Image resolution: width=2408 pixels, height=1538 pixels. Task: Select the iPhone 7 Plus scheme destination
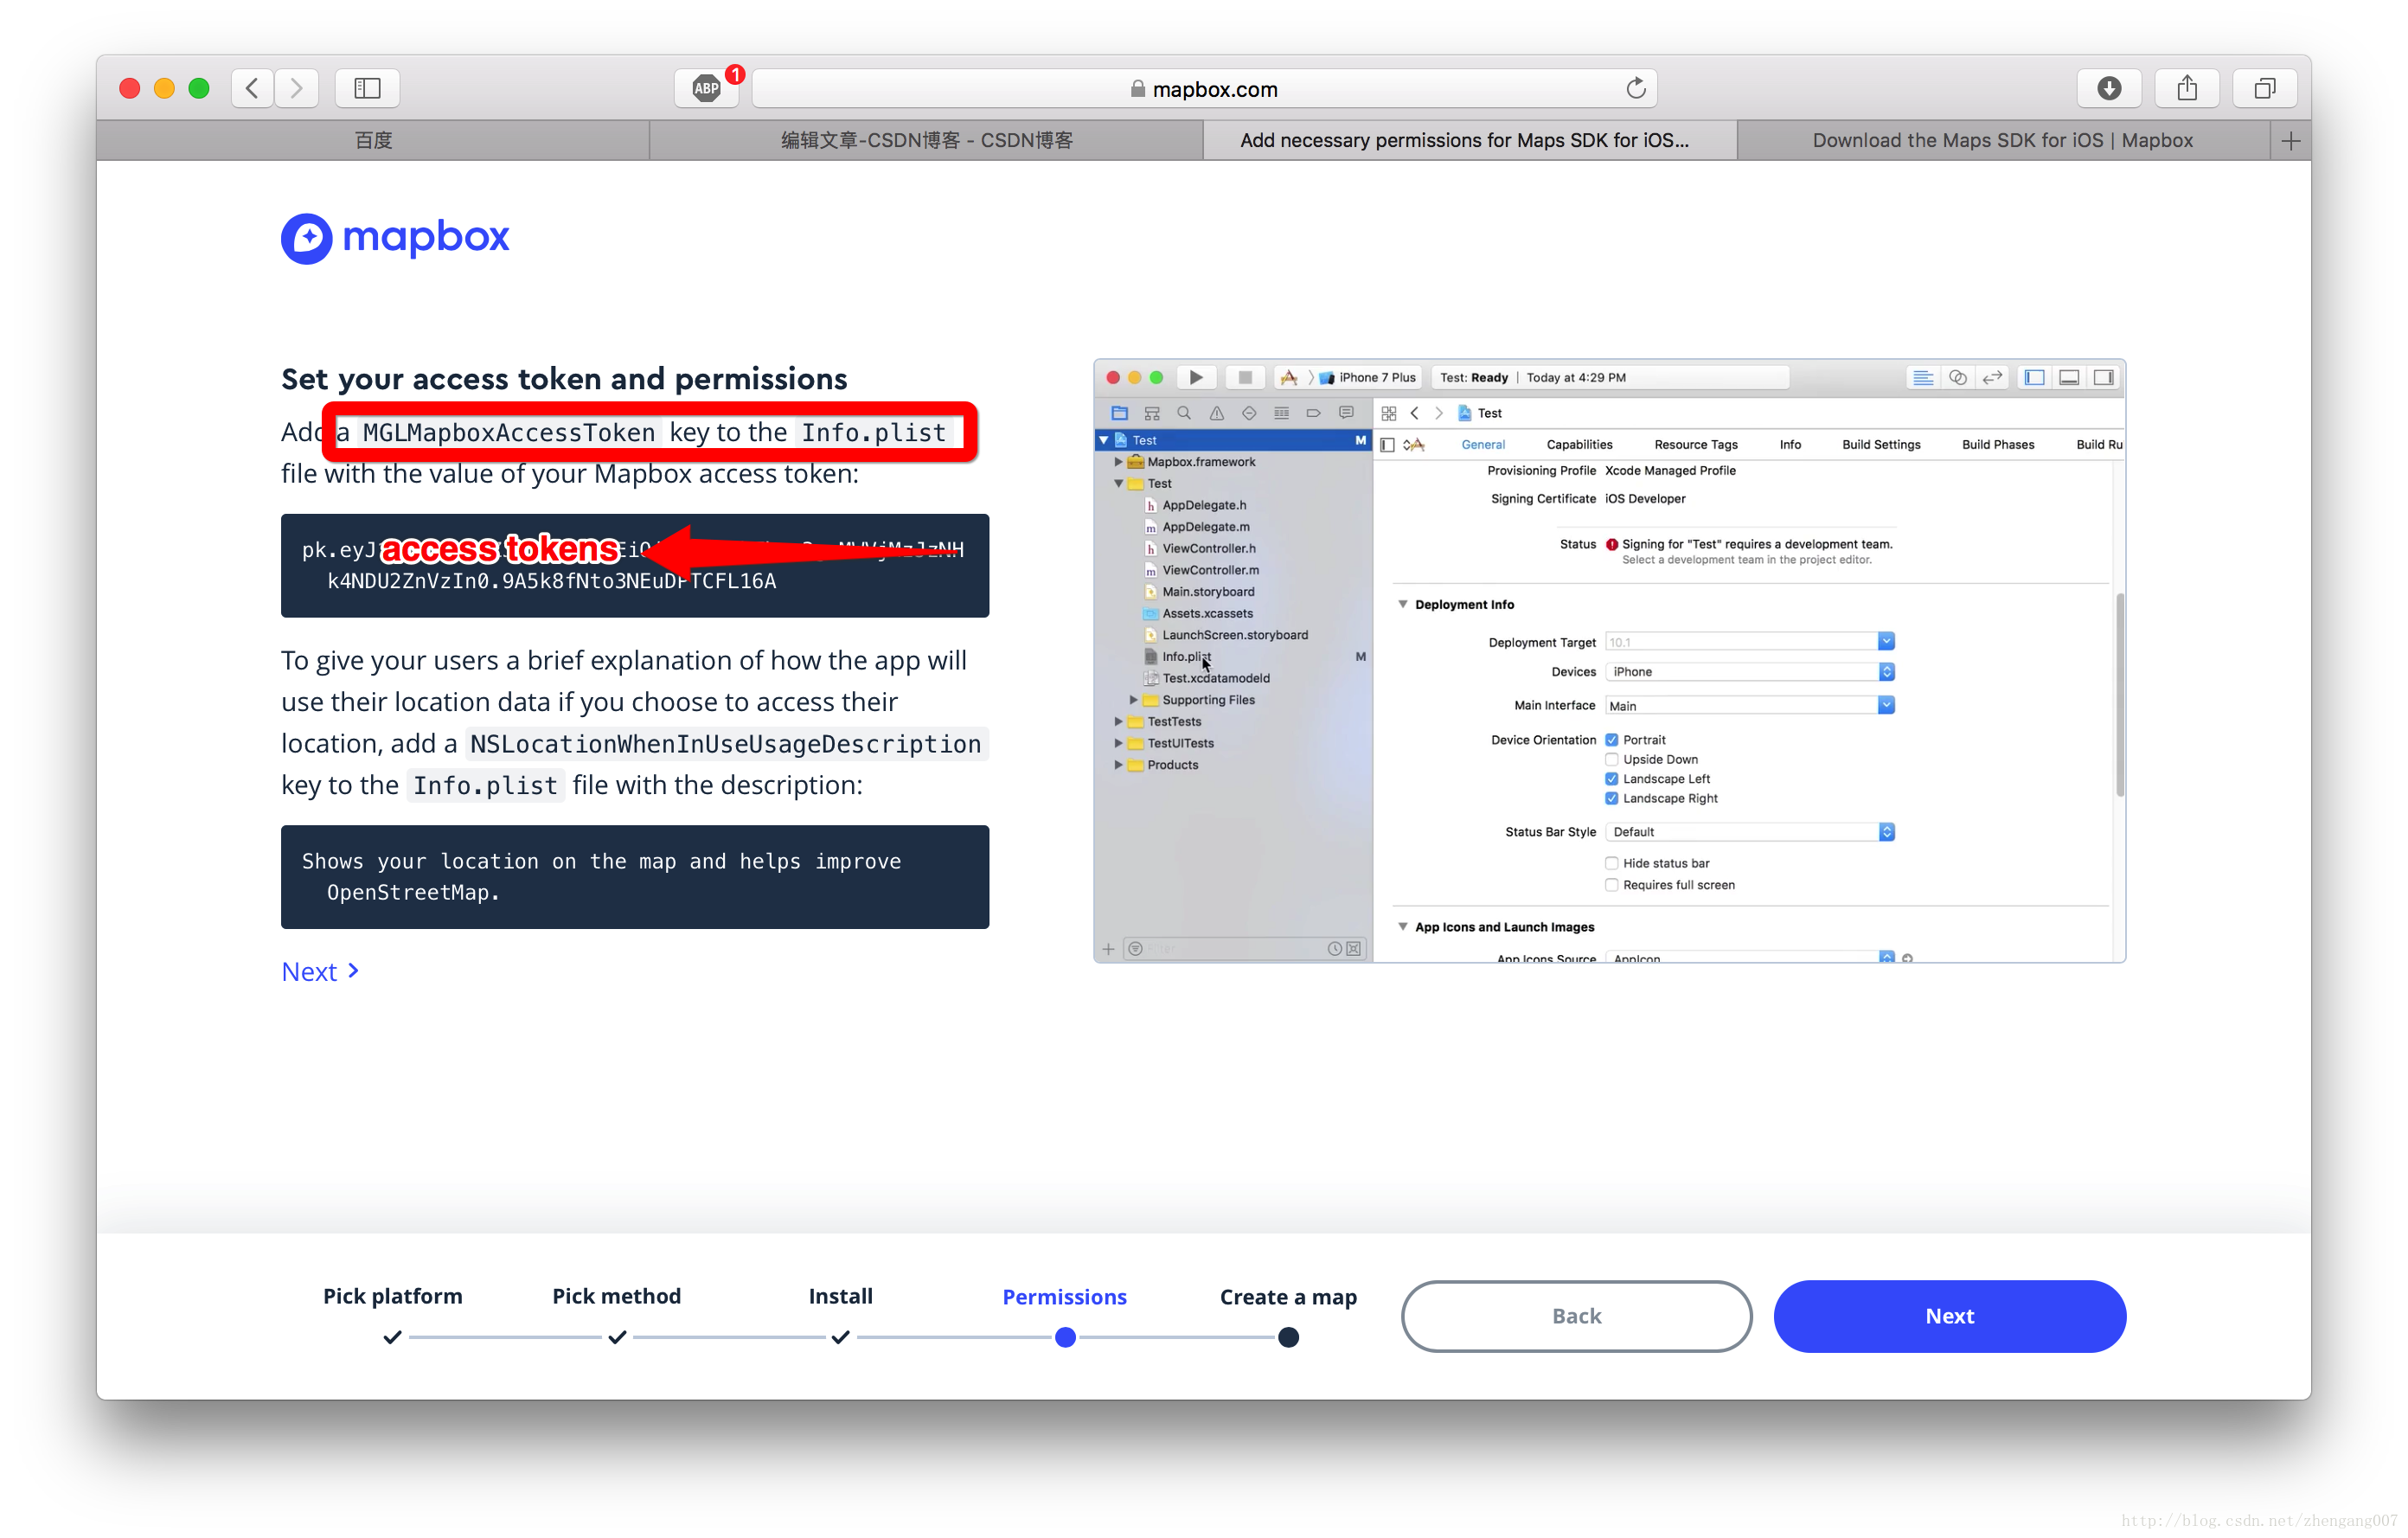[x=1367, y=377]
